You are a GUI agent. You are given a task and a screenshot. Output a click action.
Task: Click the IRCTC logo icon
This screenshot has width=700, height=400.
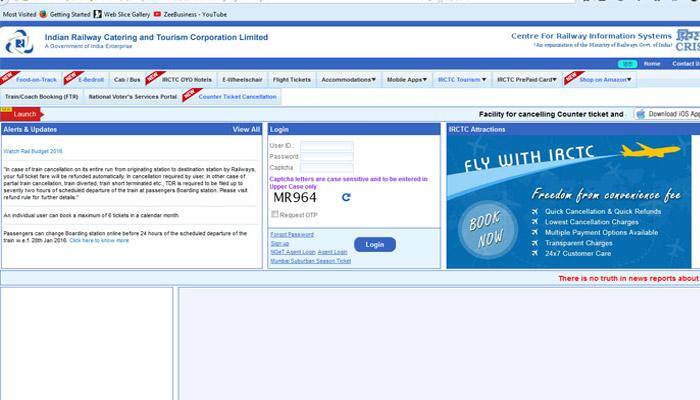[x=19, y=42]
